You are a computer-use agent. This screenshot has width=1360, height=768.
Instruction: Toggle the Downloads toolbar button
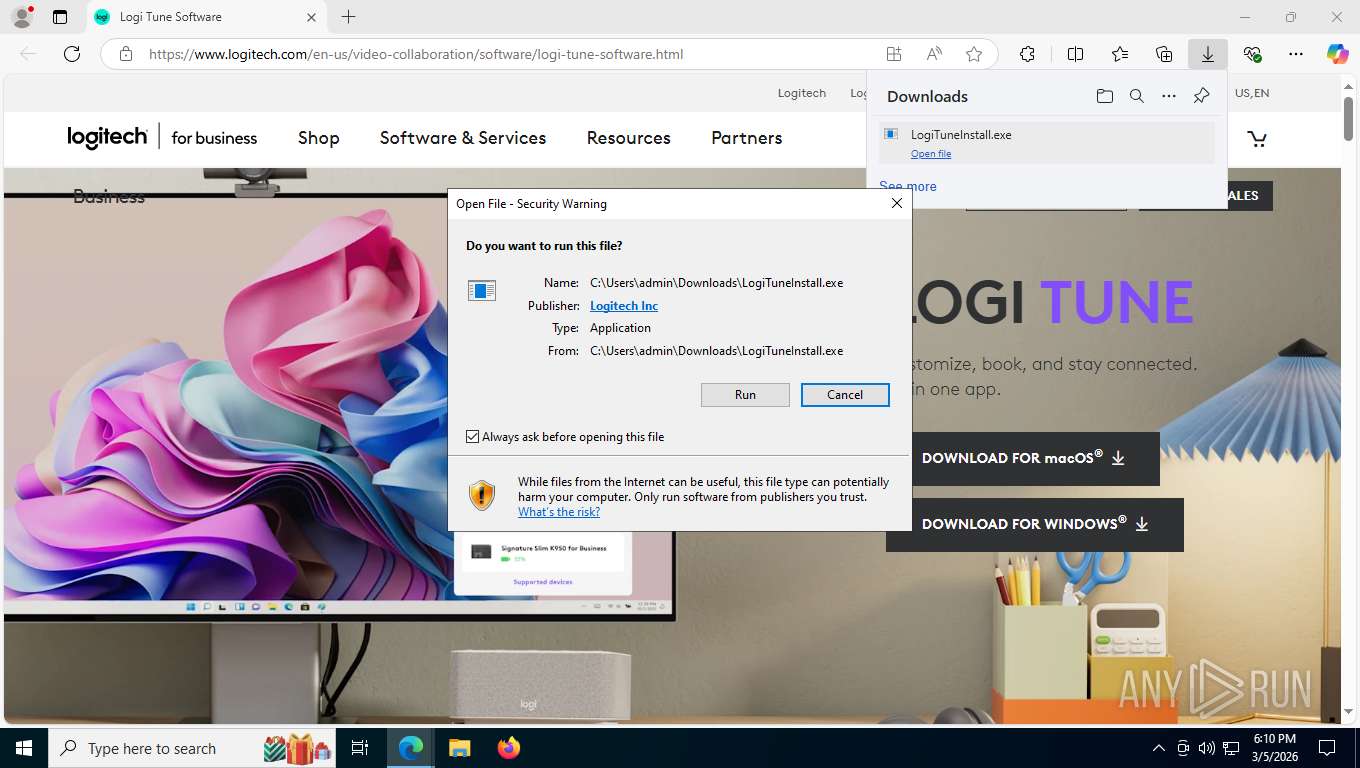[1208, 54]
